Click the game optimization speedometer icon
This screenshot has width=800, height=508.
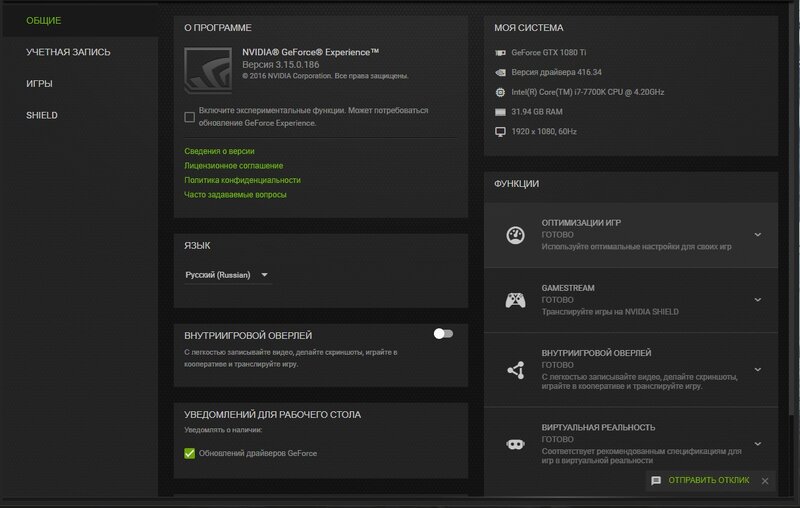click(516, 235)
